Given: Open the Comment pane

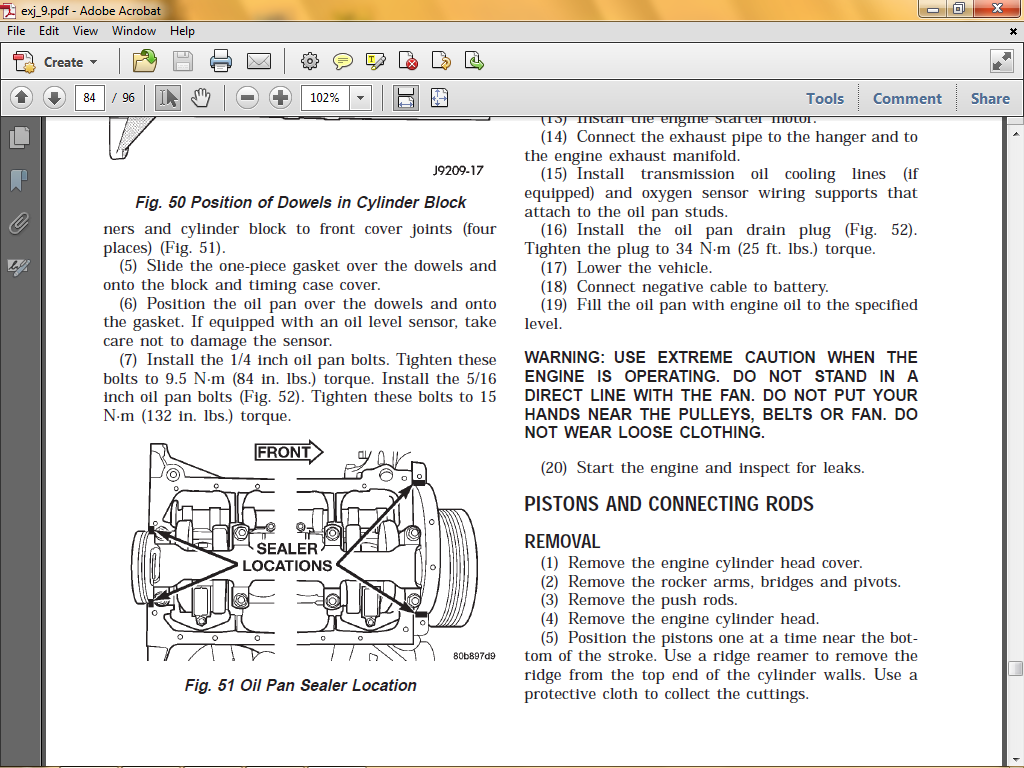Looking at the screenshot, I should [907, 98].
